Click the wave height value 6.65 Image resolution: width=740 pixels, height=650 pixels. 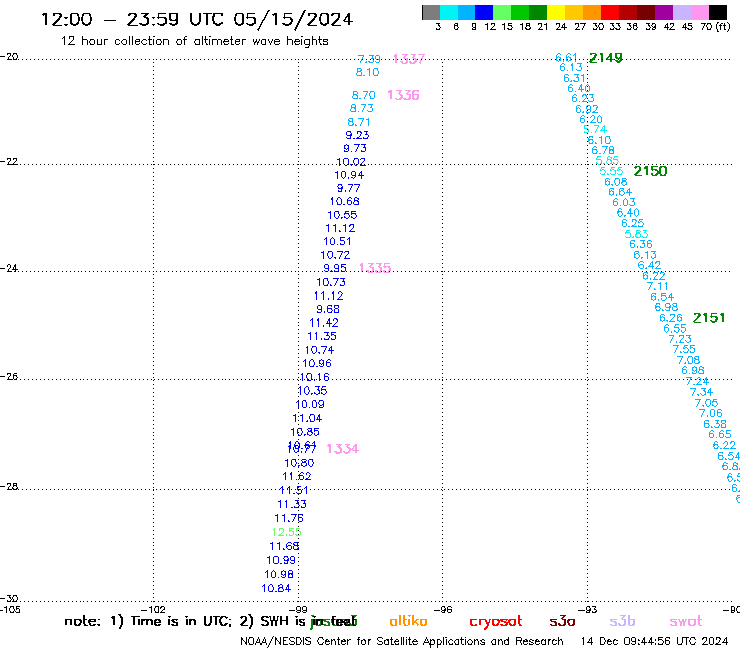720,434
